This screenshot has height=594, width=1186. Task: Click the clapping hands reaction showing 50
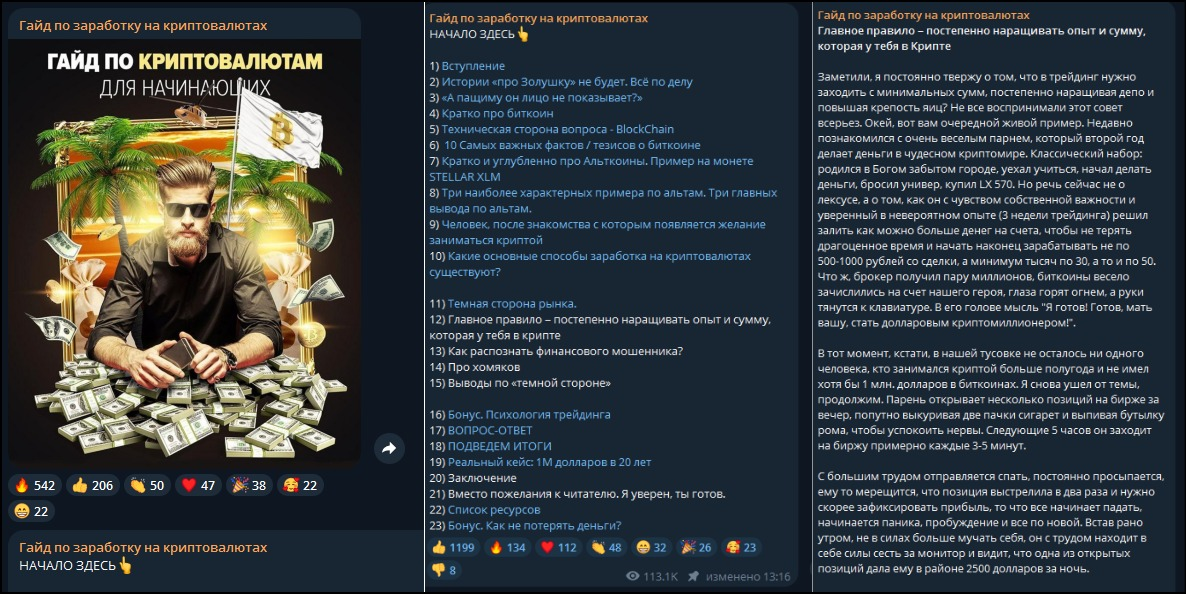pyautogui.click(x=147, y=486)
